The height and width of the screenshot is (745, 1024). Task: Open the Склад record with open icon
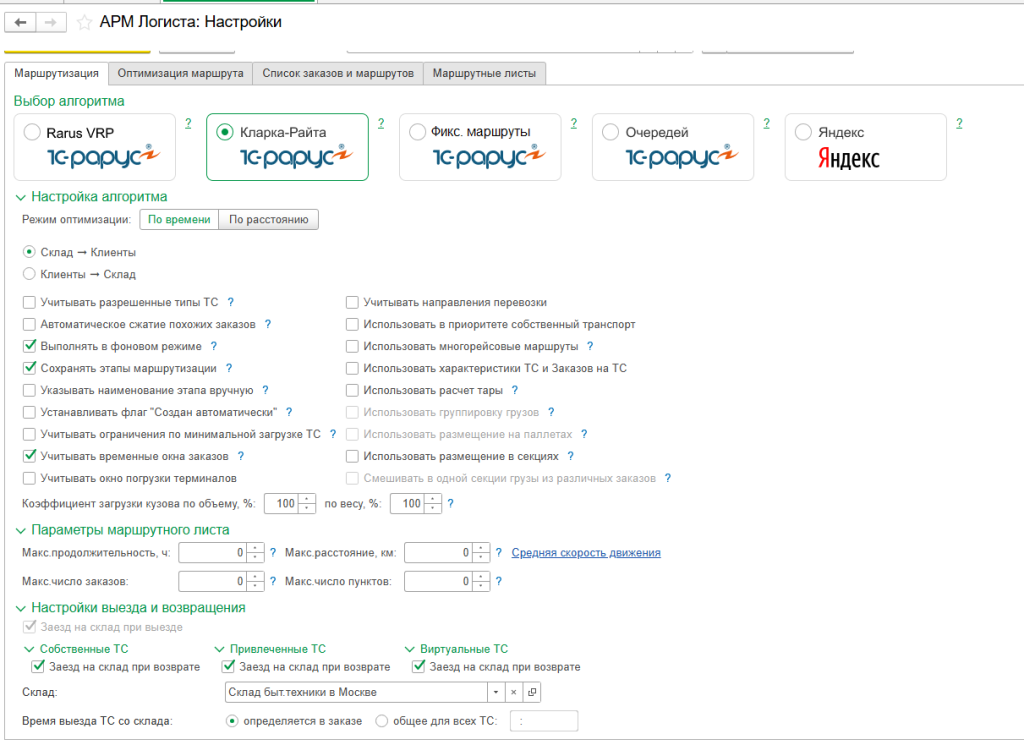(x=531, y=692)
